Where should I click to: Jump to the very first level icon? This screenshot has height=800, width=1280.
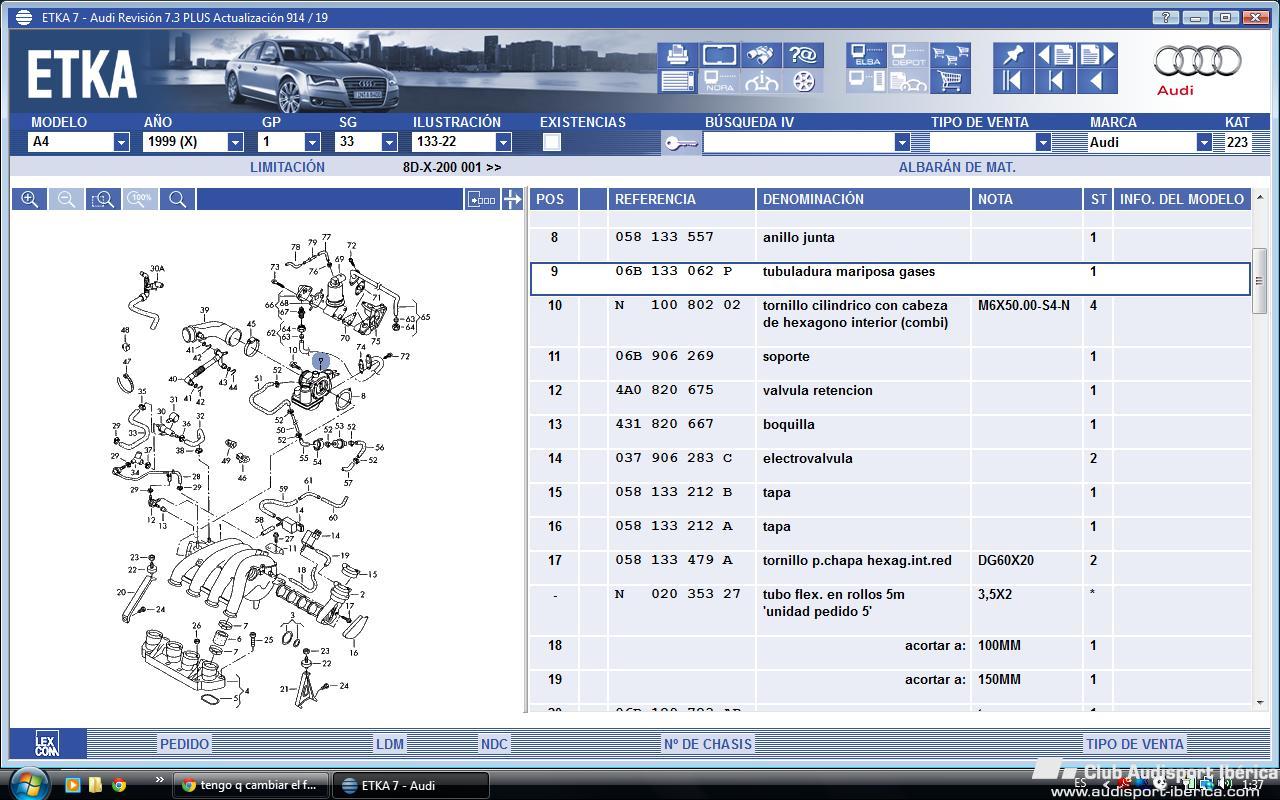(x=1013, y=82)
